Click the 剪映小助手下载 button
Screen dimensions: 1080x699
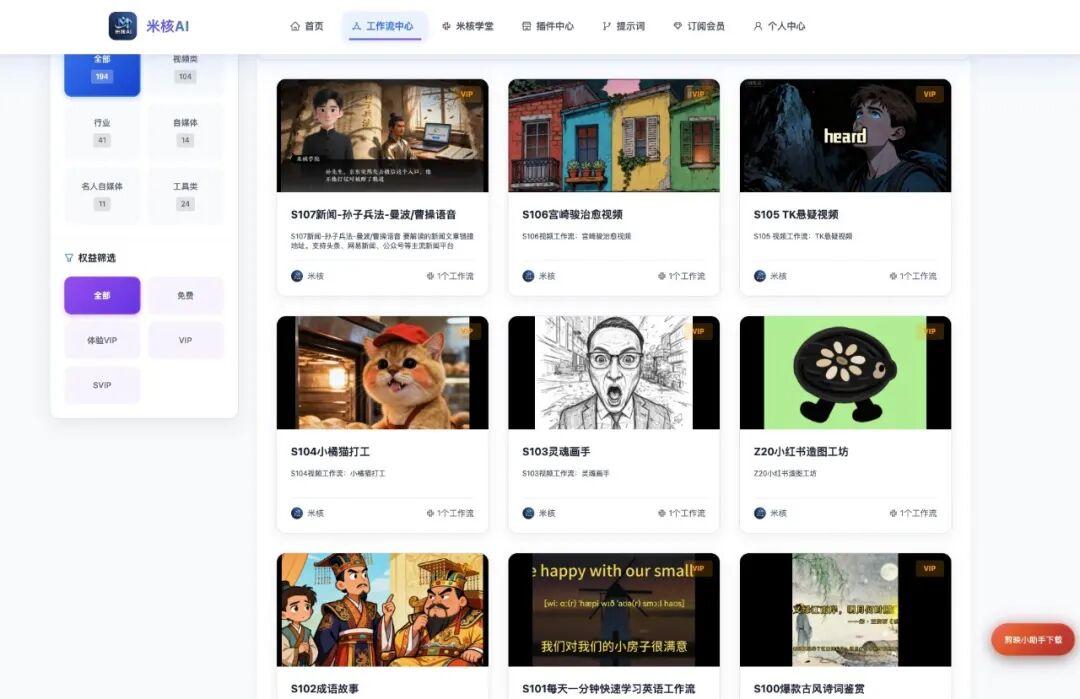pyautogui.click(x=1032, y=639)
